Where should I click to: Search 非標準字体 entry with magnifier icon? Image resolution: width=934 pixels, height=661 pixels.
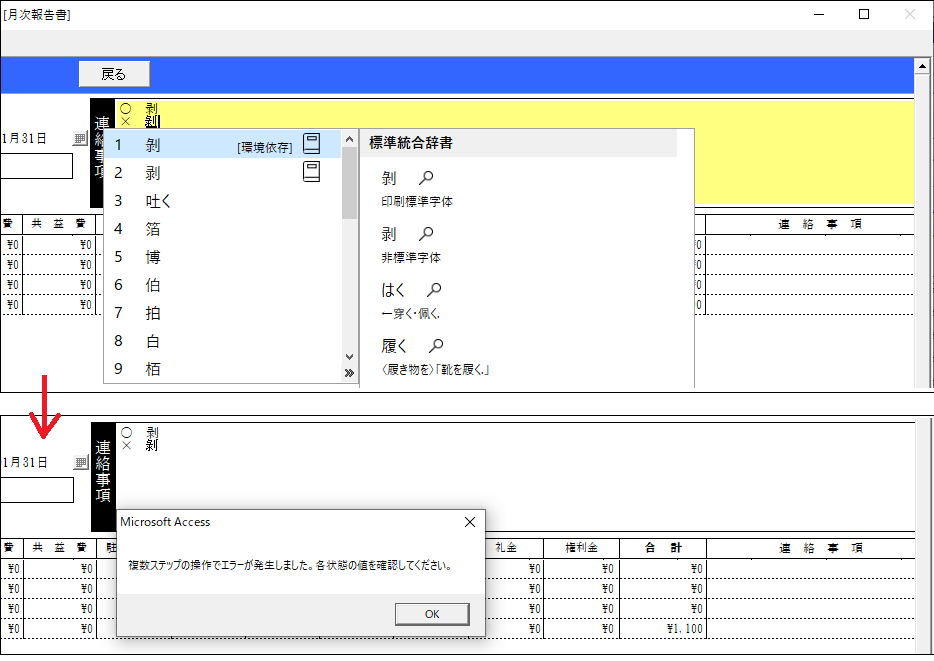[426, 235]
